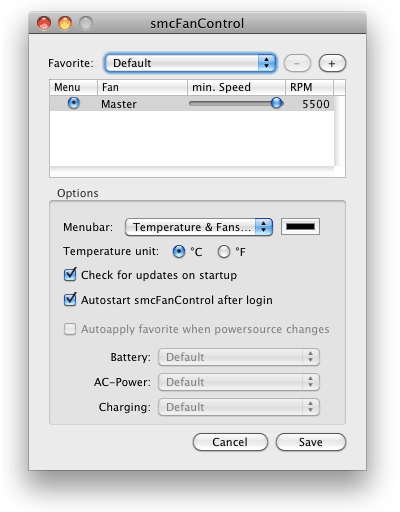Open the Battery favorite dropdown
The image size is (400, 512).
[239, 357]
